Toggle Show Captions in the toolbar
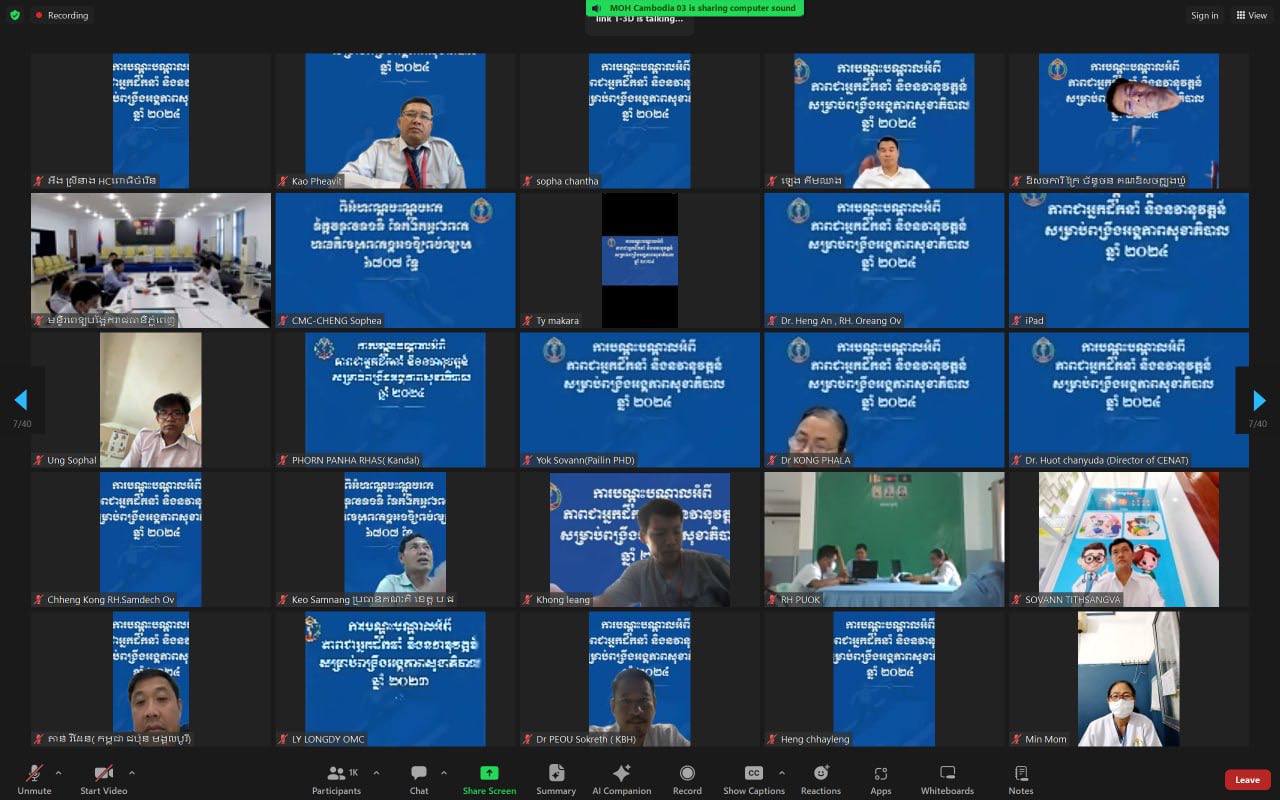This screenshot has height=800, width=1280. point(753,773)
